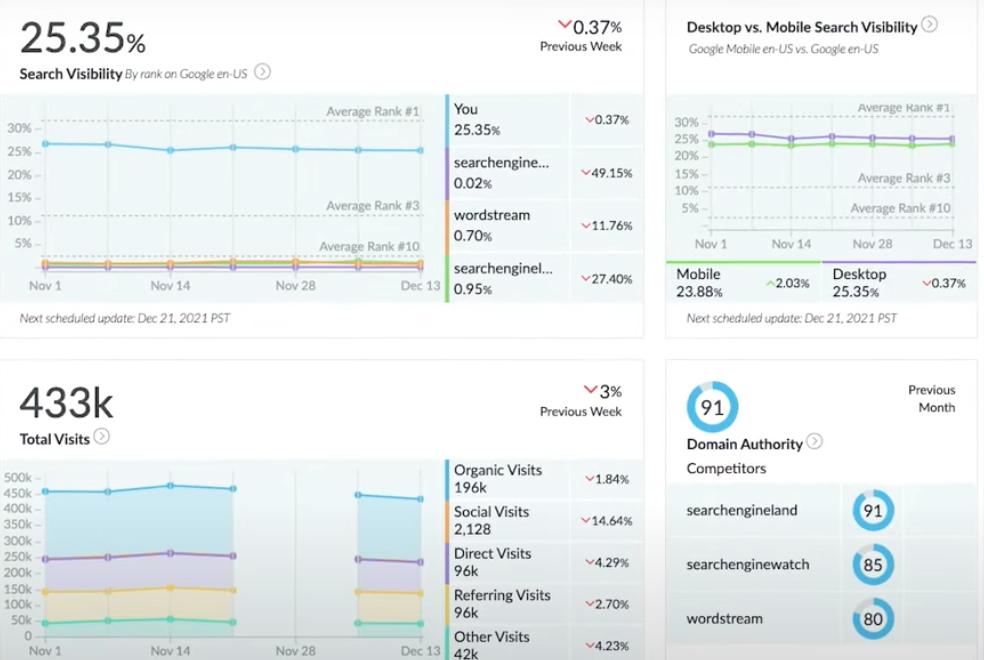Click the 2.03% mobile increase value
The width and height of the screenshot is (984, 660).
[x=788, y=284]
